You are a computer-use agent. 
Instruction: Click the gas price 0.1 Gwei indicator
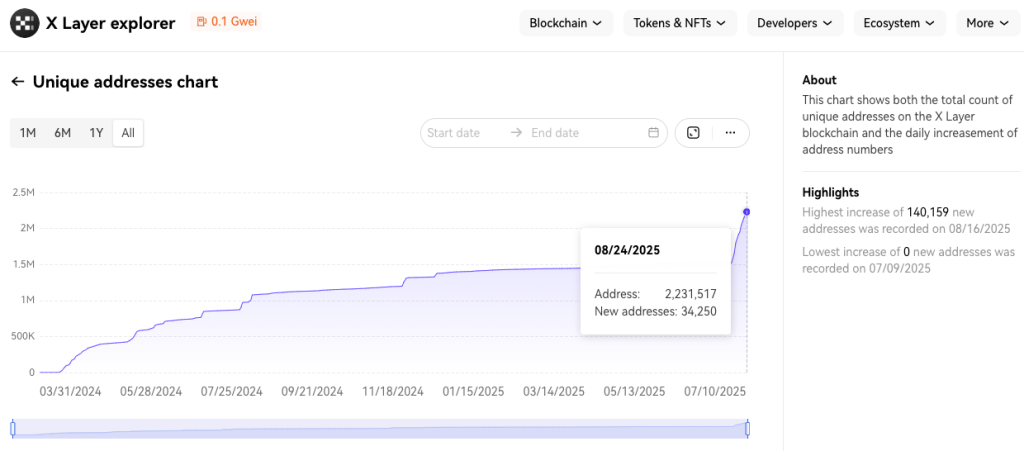pos(227,22)
